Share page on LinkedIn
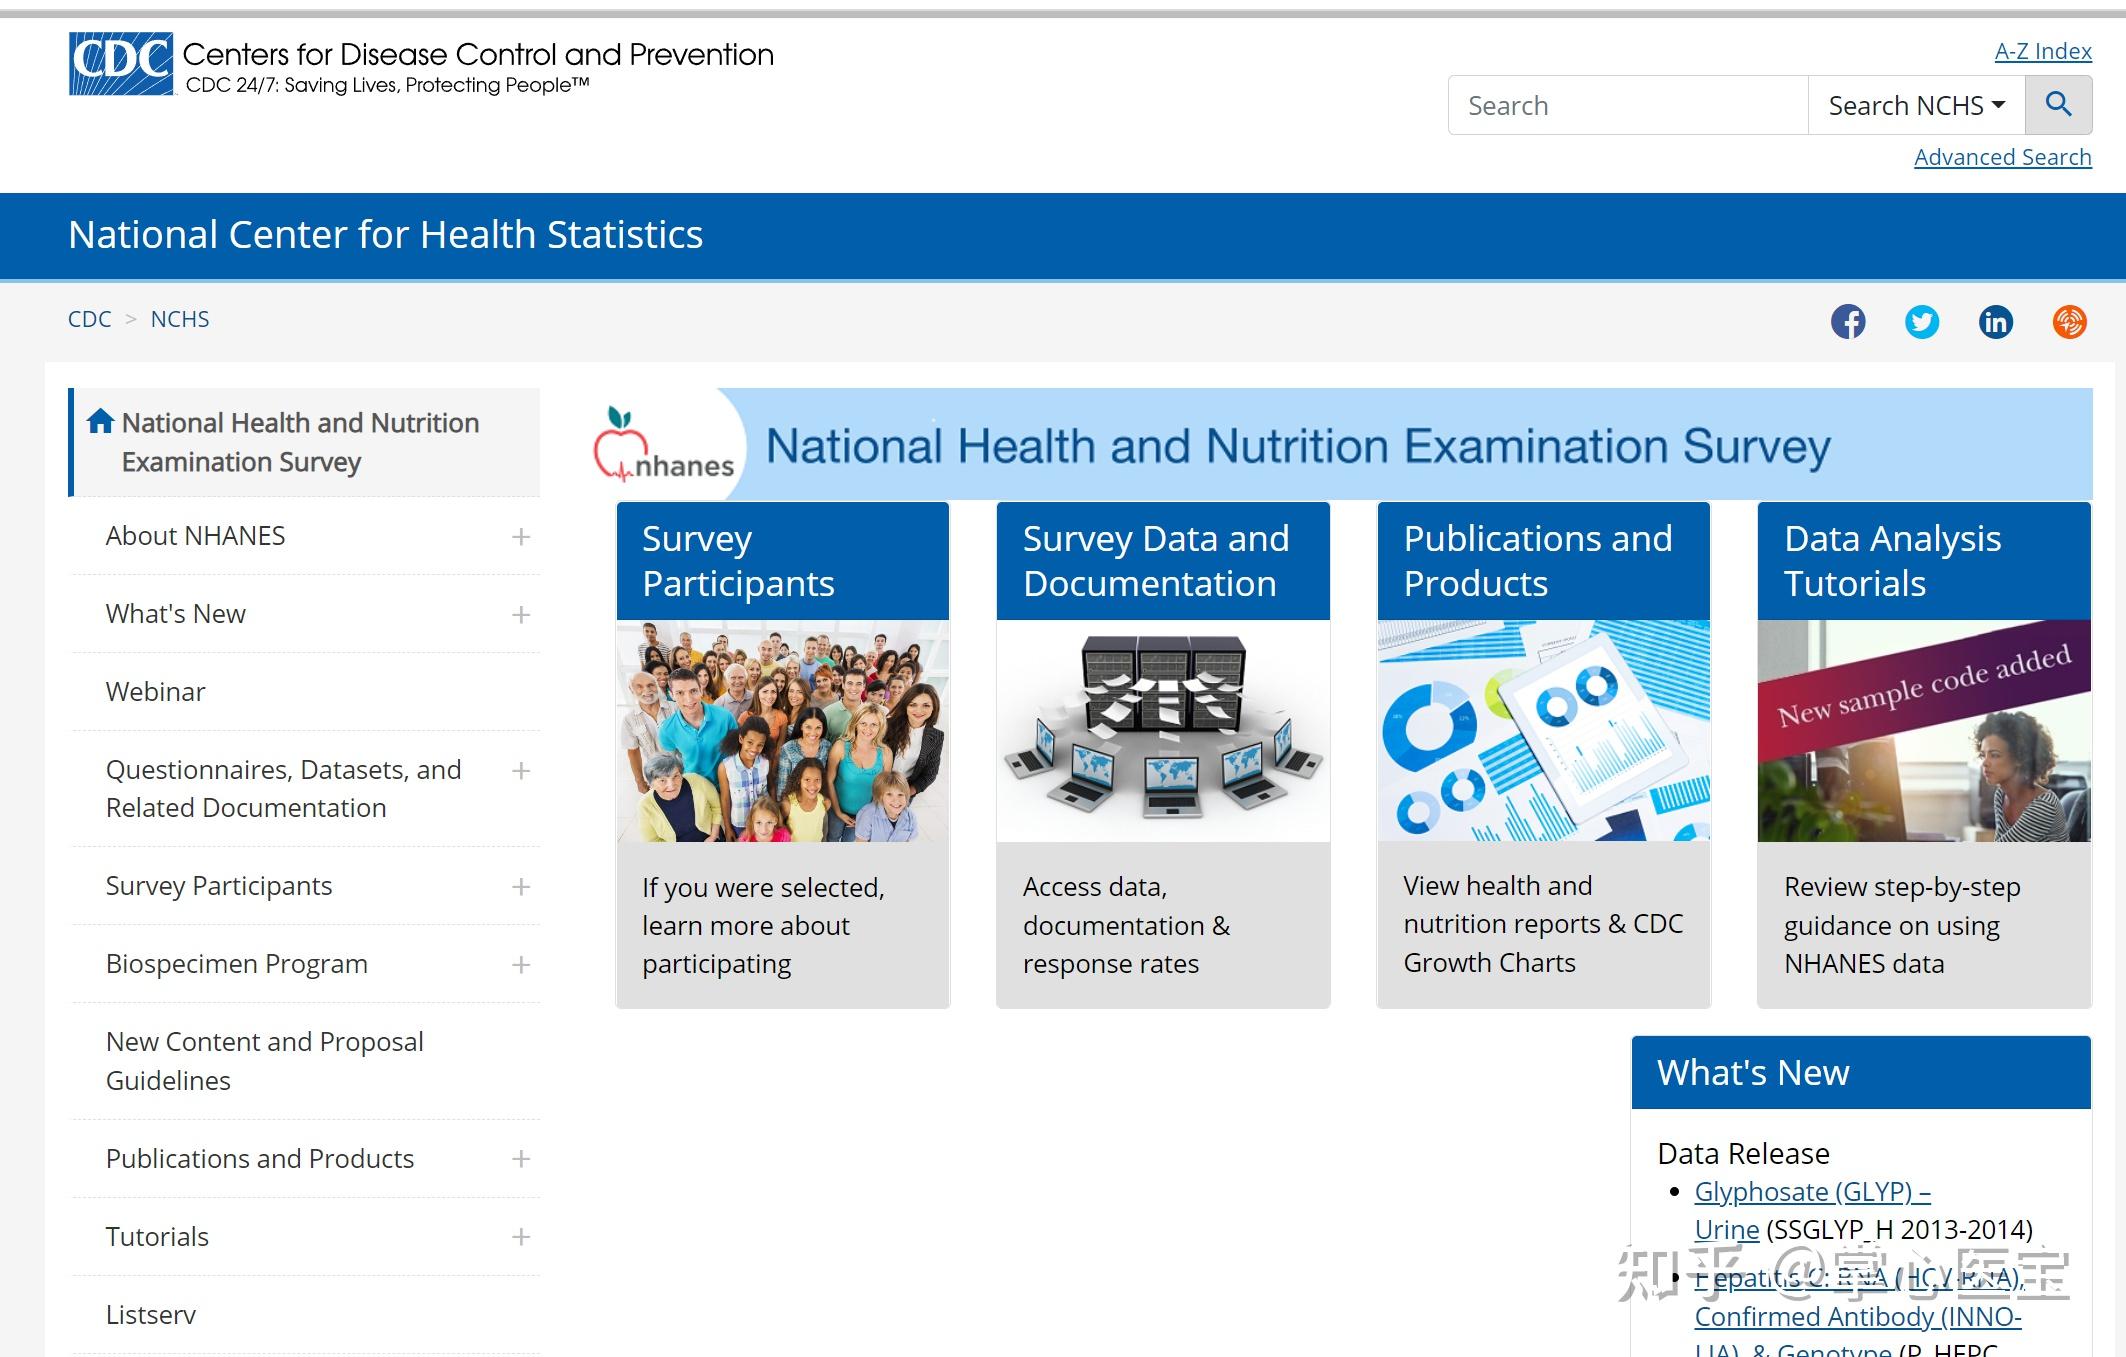Viewport: 2126px width, 1357px height. (1995, 322)
